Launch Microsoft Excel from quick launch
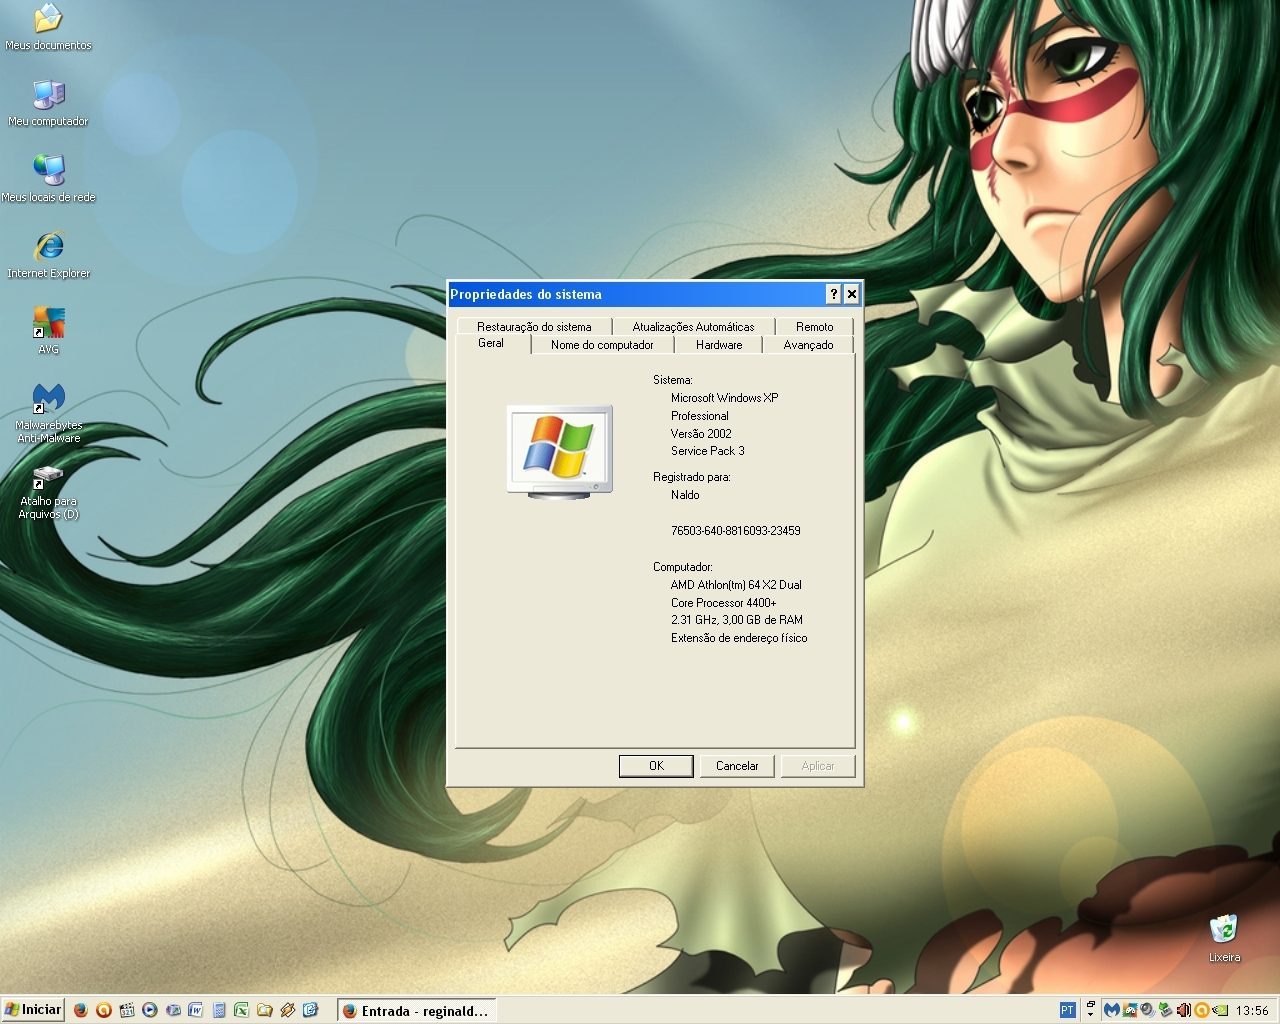This screenshot has width=1280, height=1024. click(241, 1010)
